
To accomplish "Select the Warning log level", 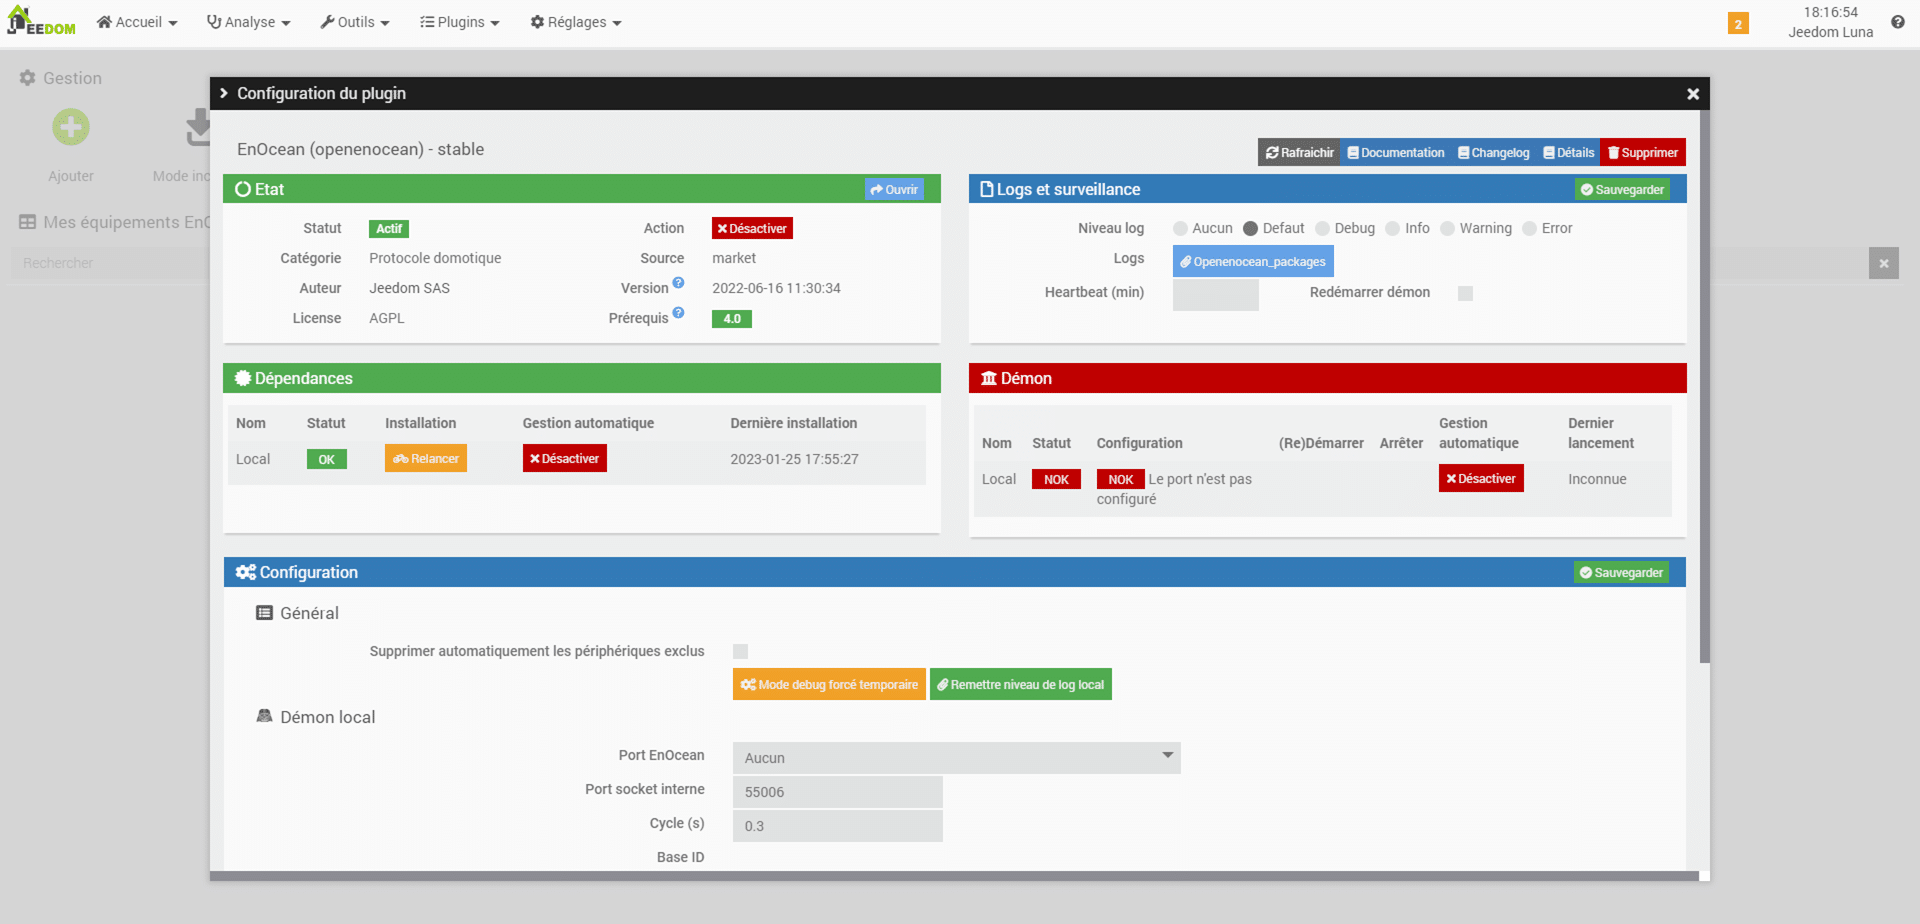I will click(1447, 229).
